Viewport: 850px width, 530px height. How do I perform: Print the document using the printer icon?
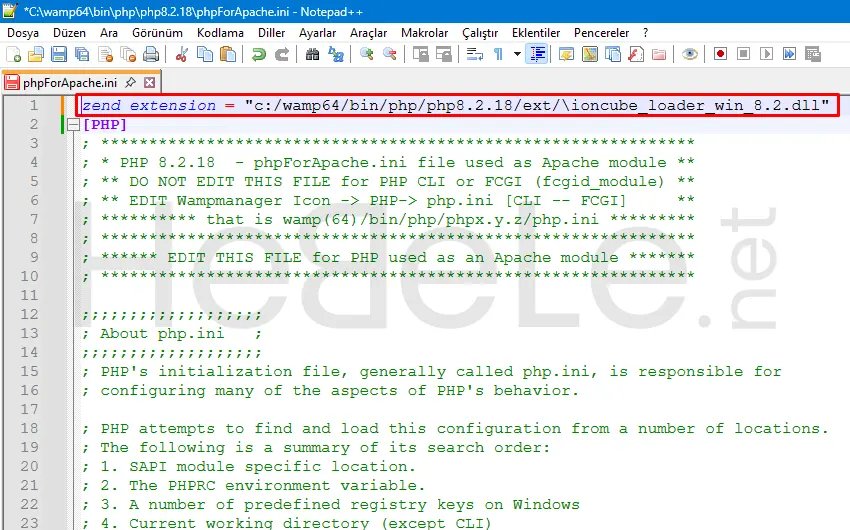point(151,54)
